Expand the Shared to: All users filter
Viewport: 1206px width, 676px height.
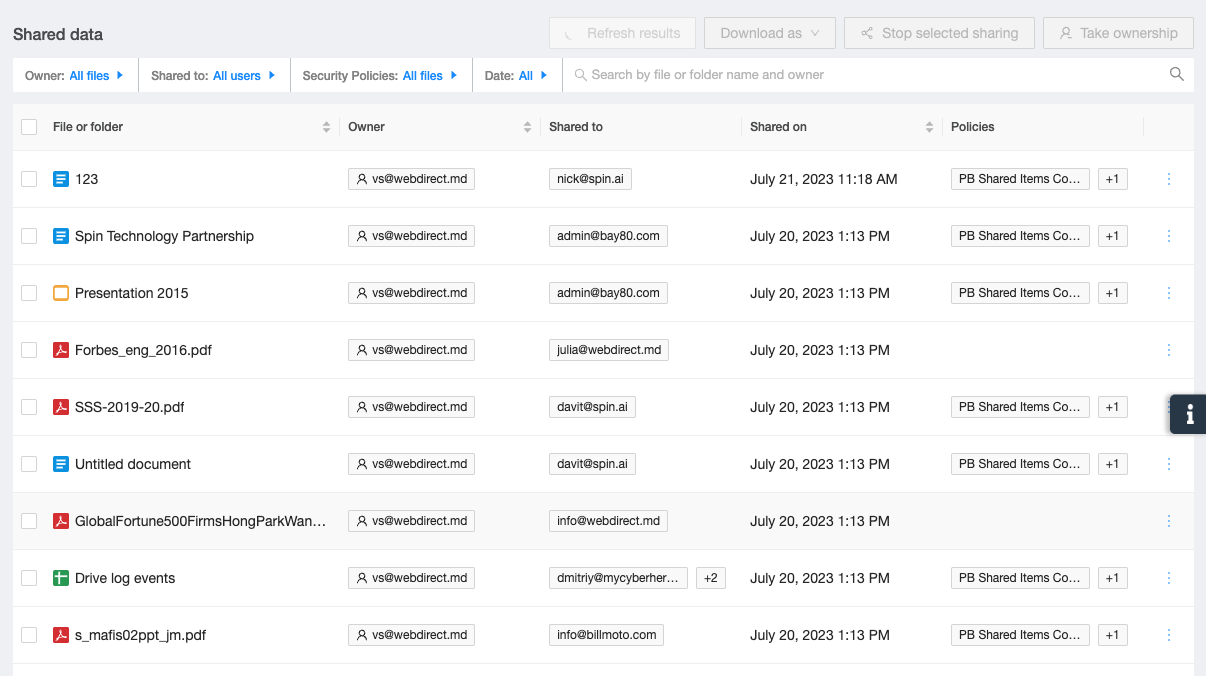[x=213, y=75]
